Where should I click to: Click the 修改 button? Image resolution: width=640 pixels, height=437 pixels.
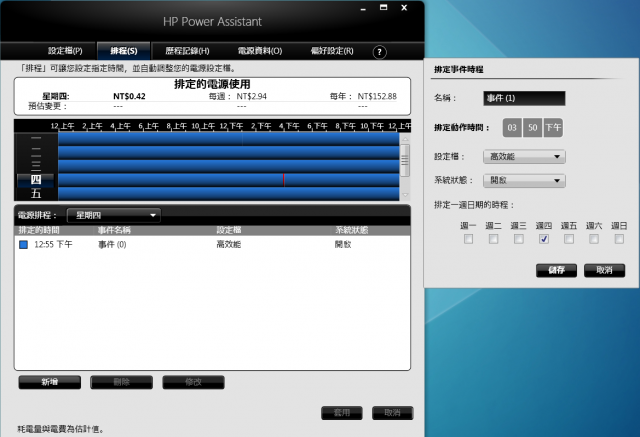(193, 382)
